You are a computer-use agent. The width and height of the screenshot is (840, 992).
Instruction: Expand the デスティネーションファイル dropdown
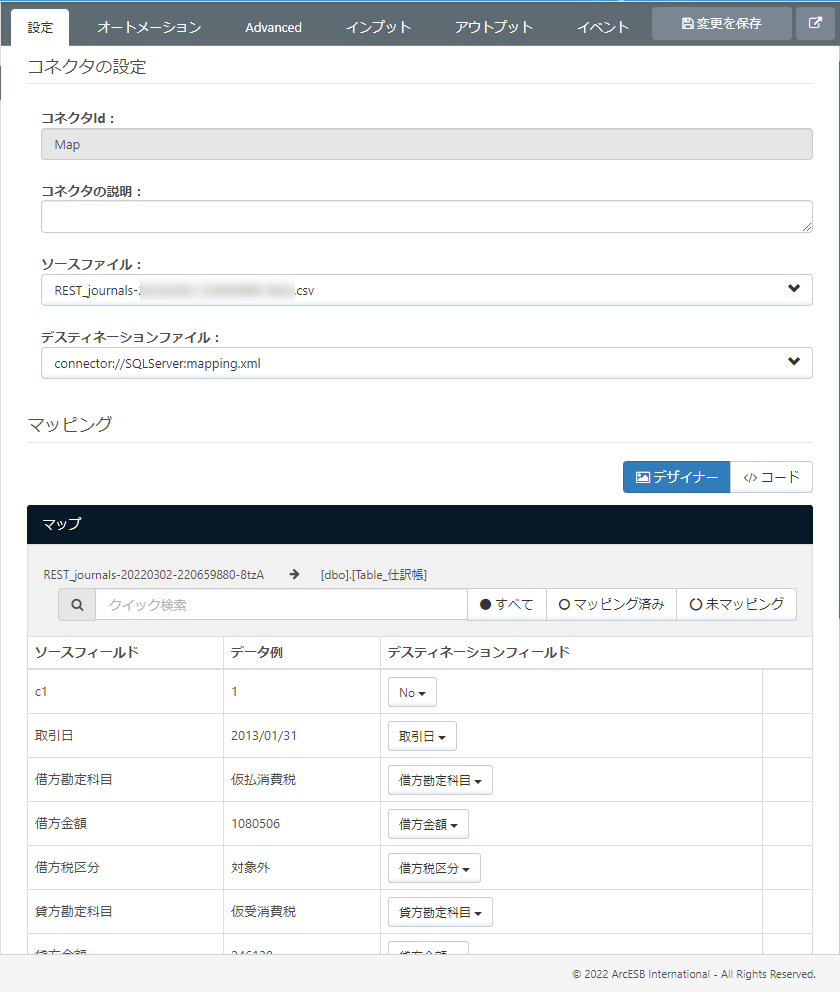pos(794,361)
